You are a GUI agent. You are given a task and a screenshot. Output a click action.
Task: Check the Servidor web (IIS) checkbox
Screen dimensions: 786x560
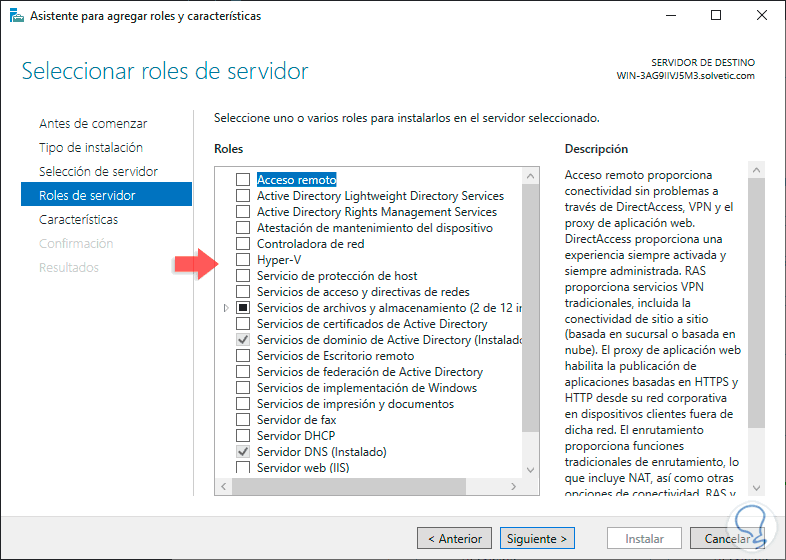click(243, 467)
